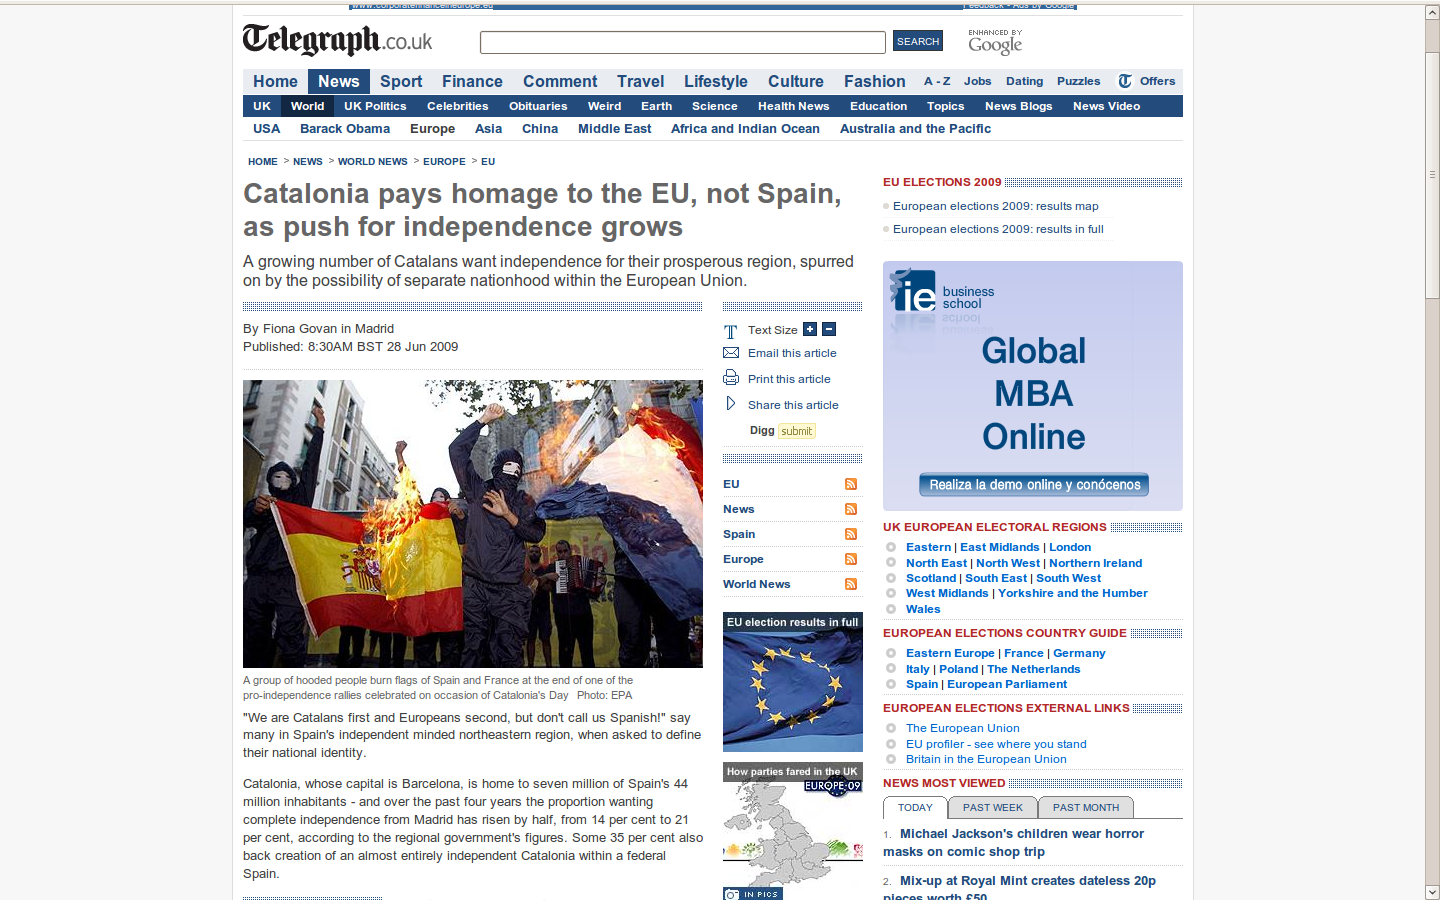
Task: Open the RSS feed icon beside Spain
Action: (851, 534)
